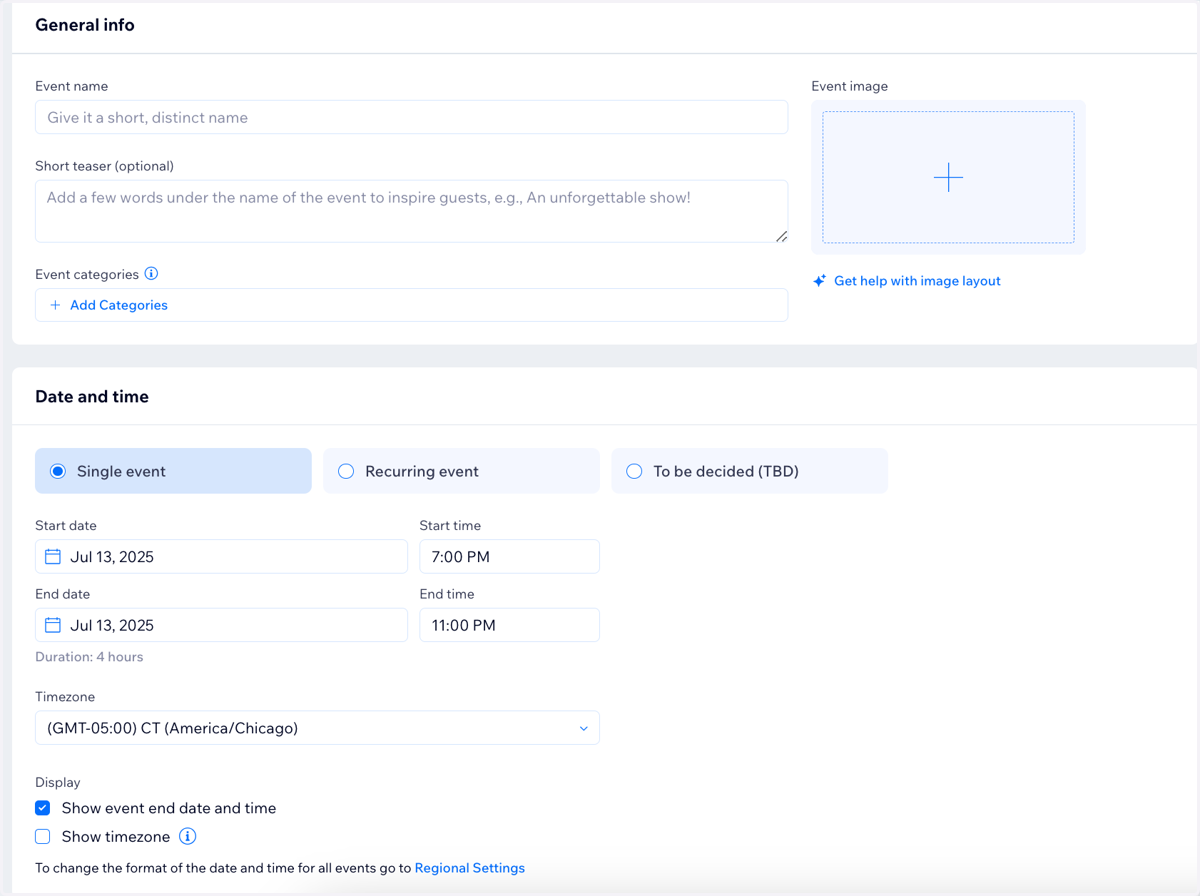Select the Single event option
This screenshot has height=896, width=1200.
pos(173,471)
